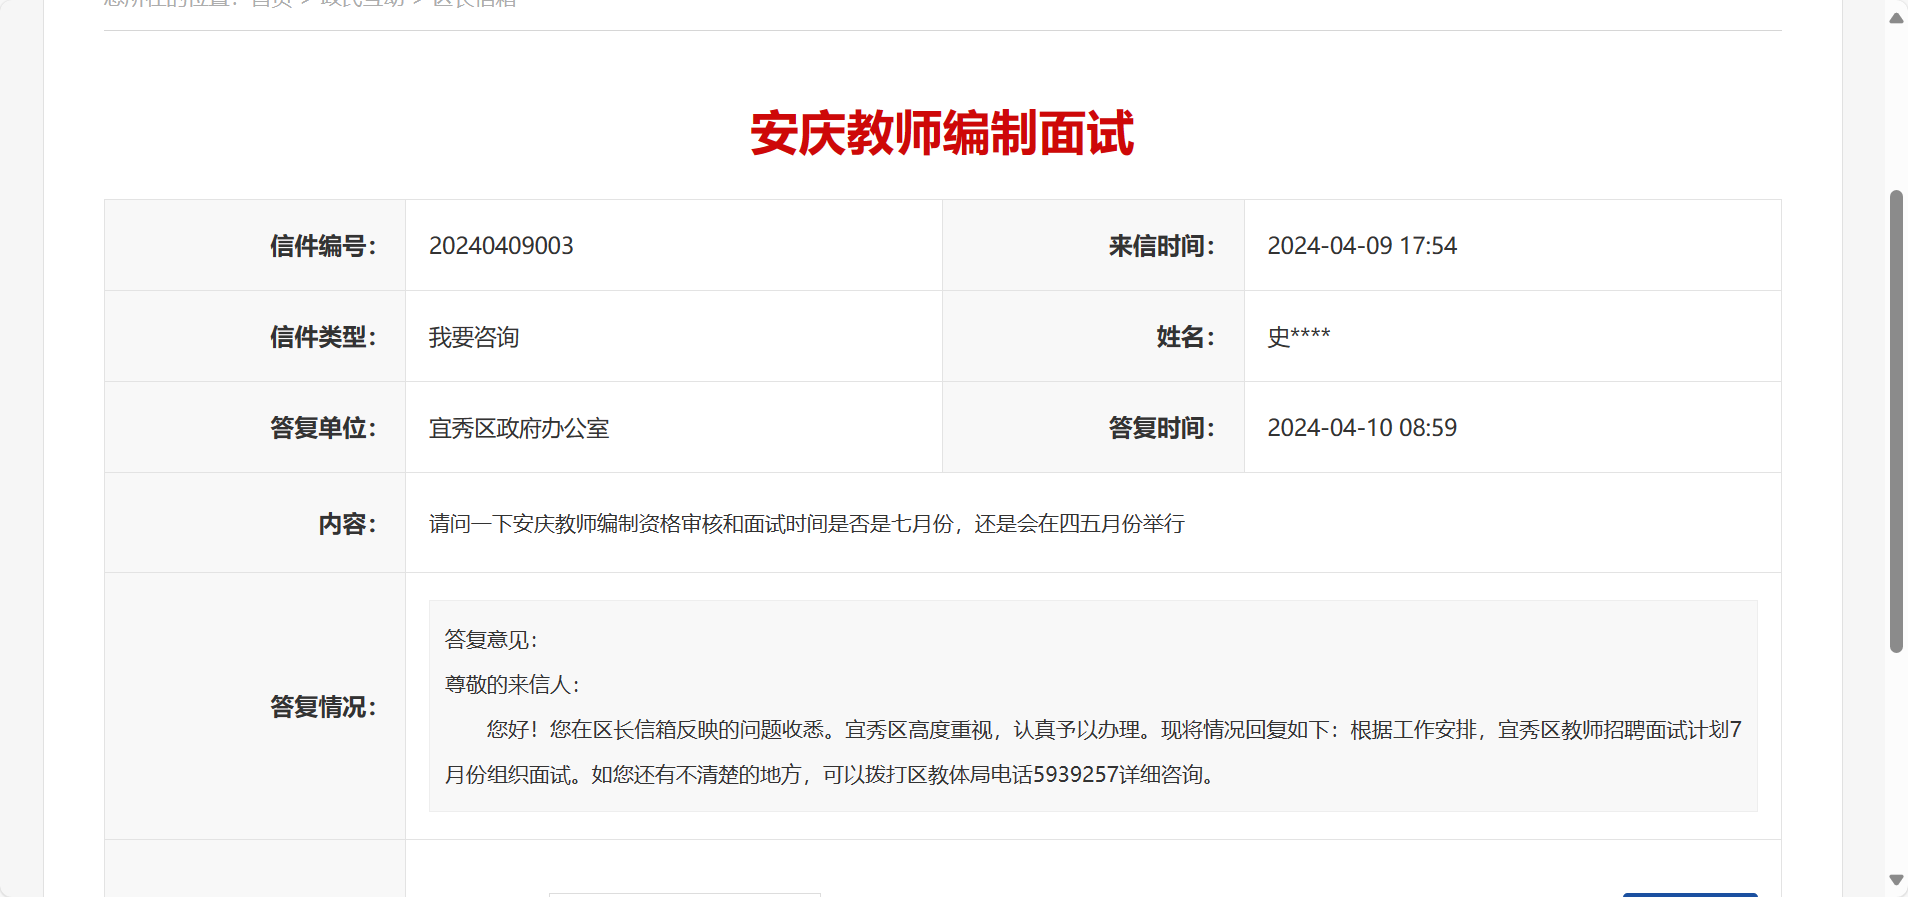Click the masked name 史****
Viewport: 1908px width, 897px height.
click(x=1298, y=337)
